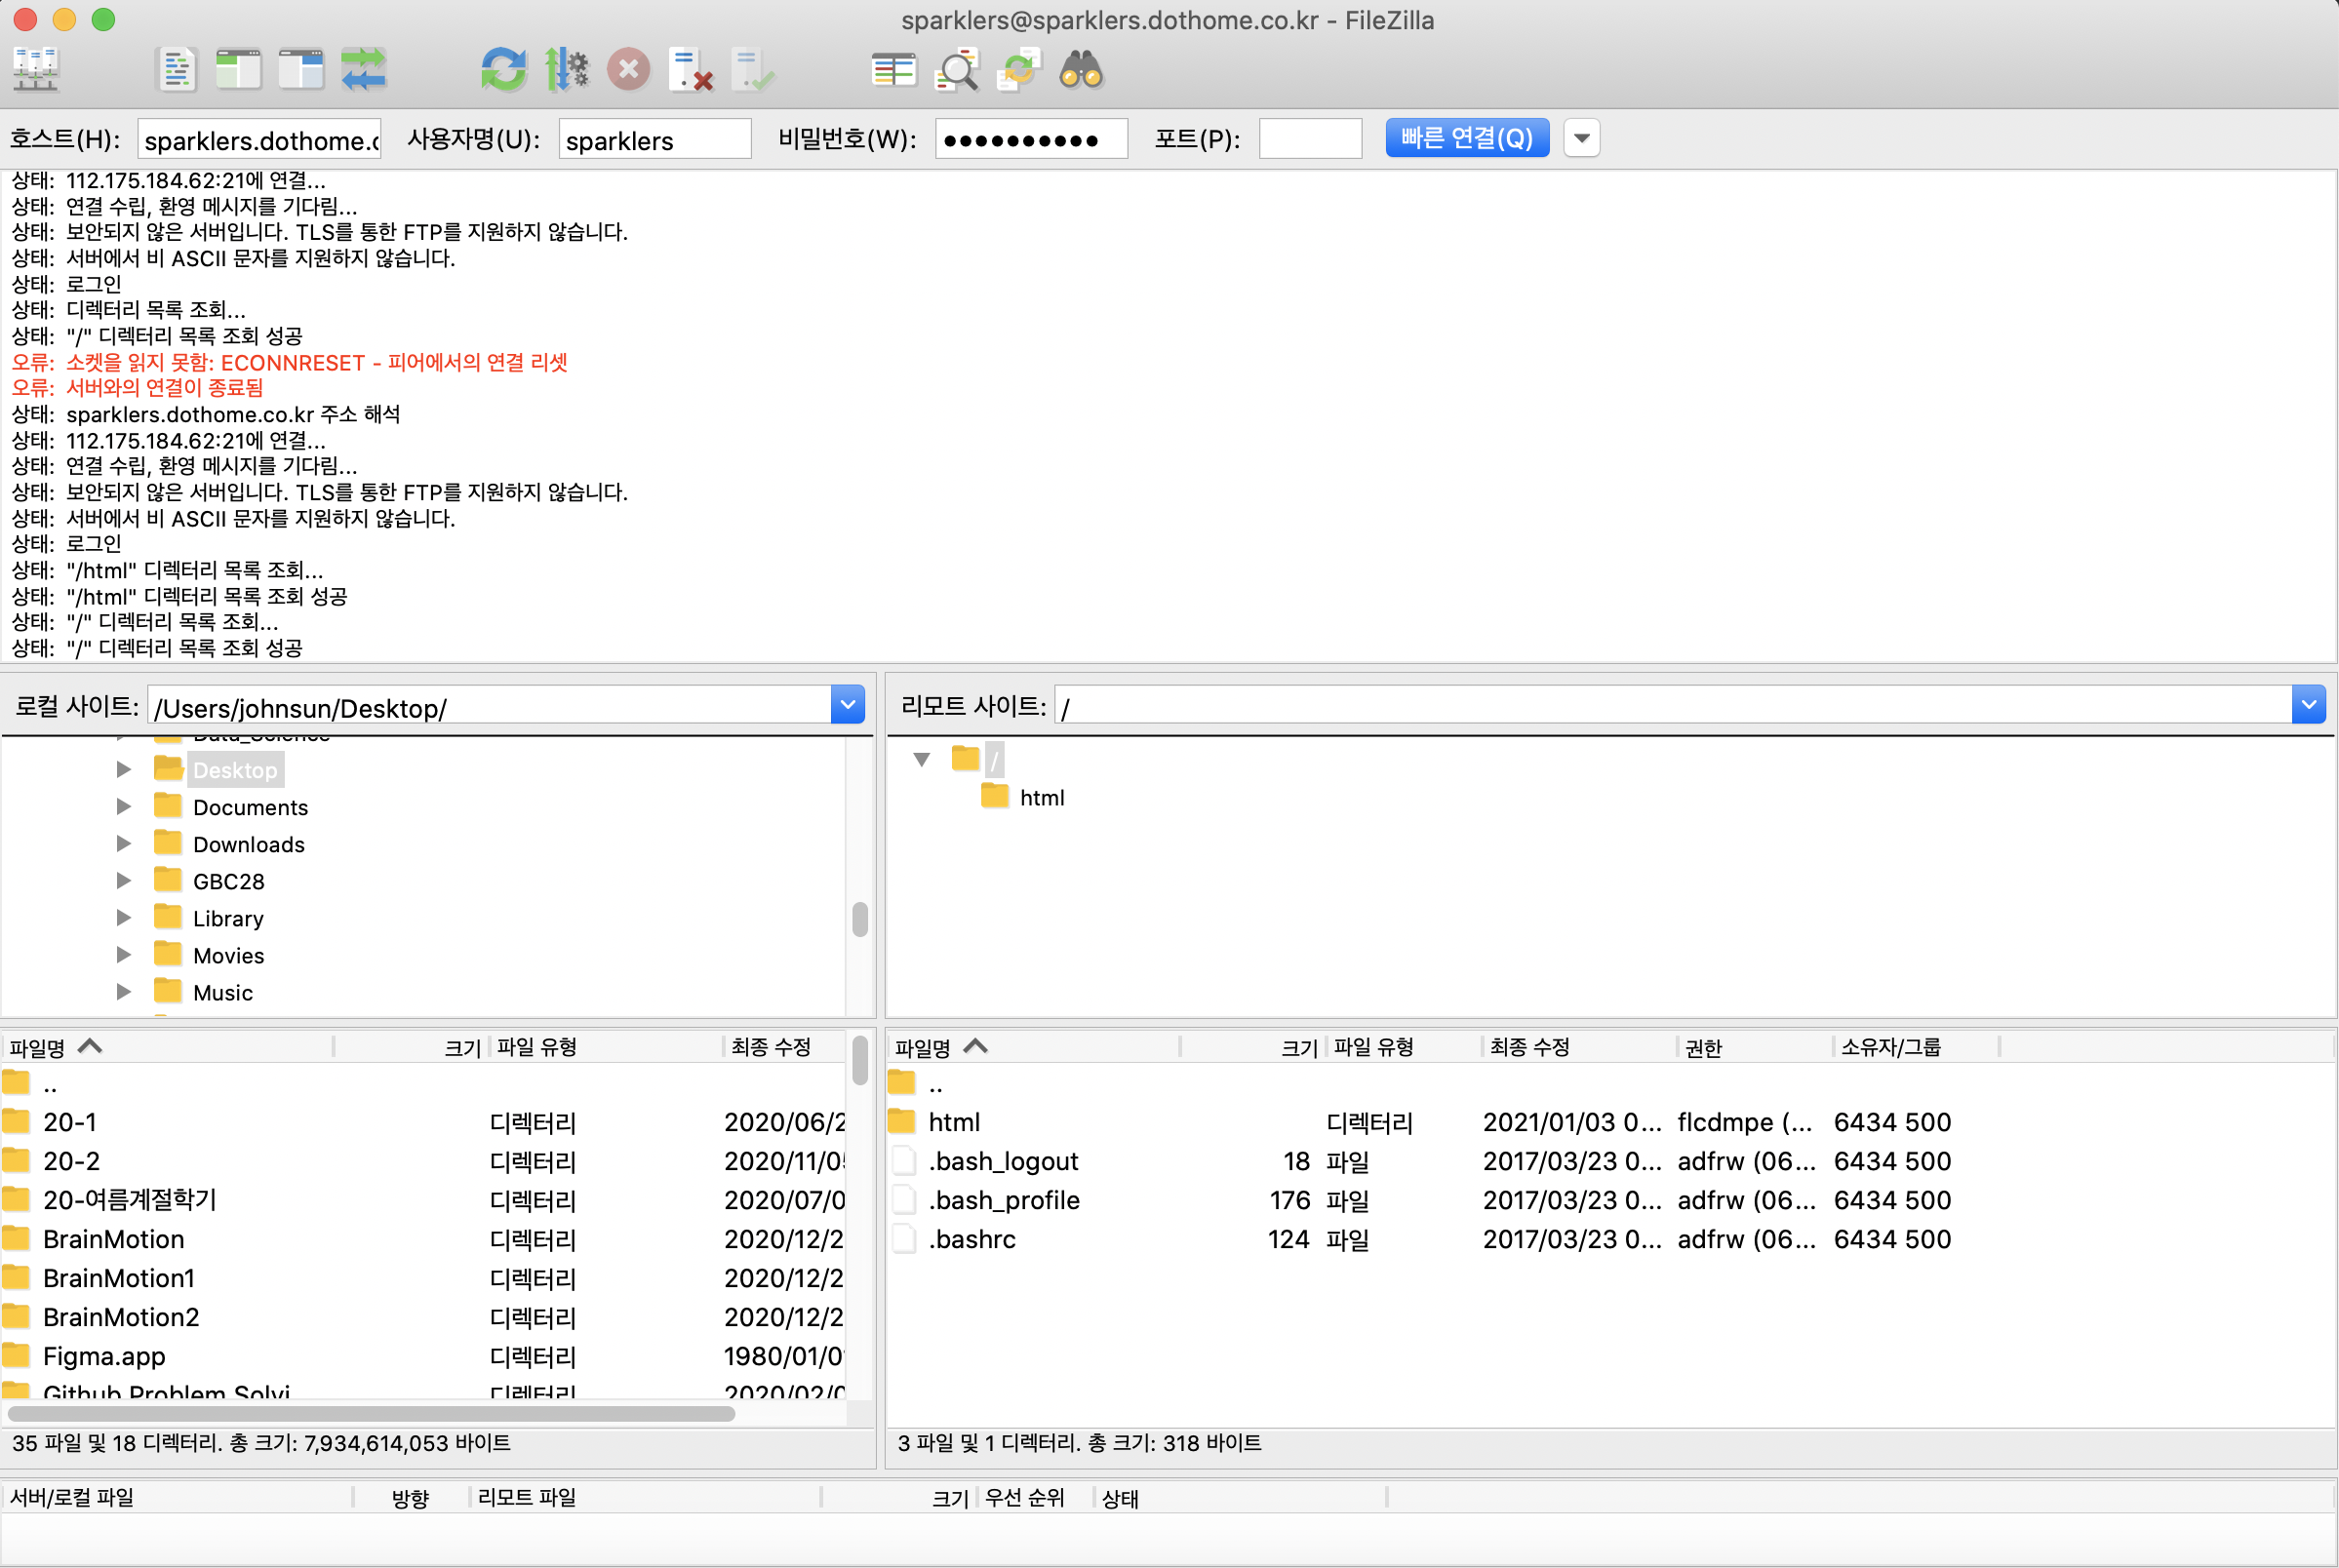Select the BrainMotion1 folder row

[x=423, y=1278]
